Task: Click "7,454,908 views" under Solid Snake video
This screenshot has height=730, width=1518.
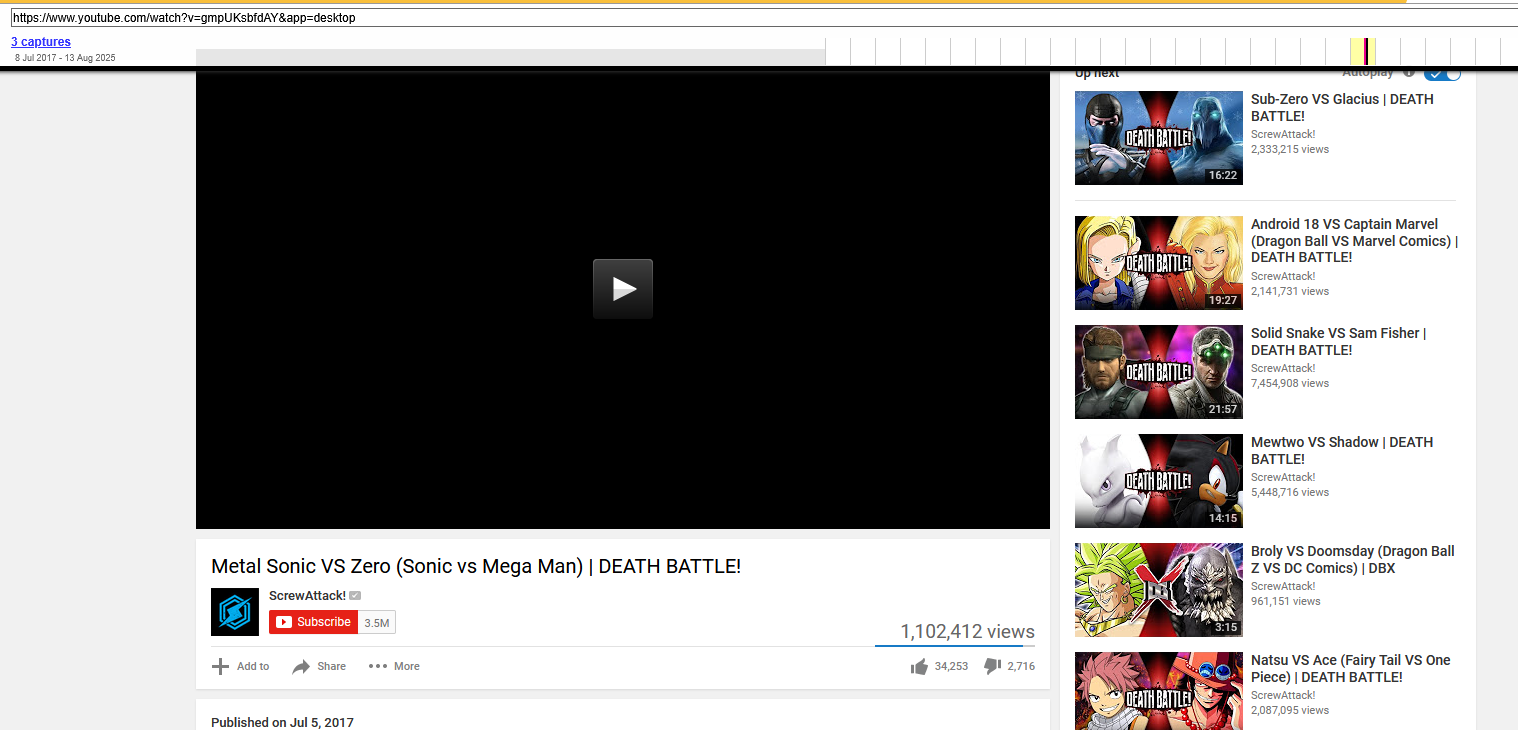Action: click(1290, 384)
